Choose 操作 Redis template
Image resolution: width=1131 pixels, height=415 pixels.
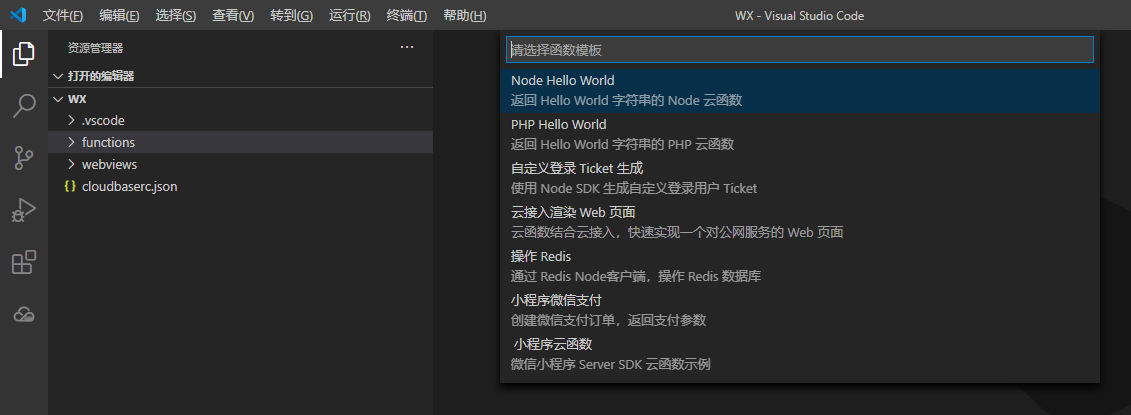click(800, 266)
